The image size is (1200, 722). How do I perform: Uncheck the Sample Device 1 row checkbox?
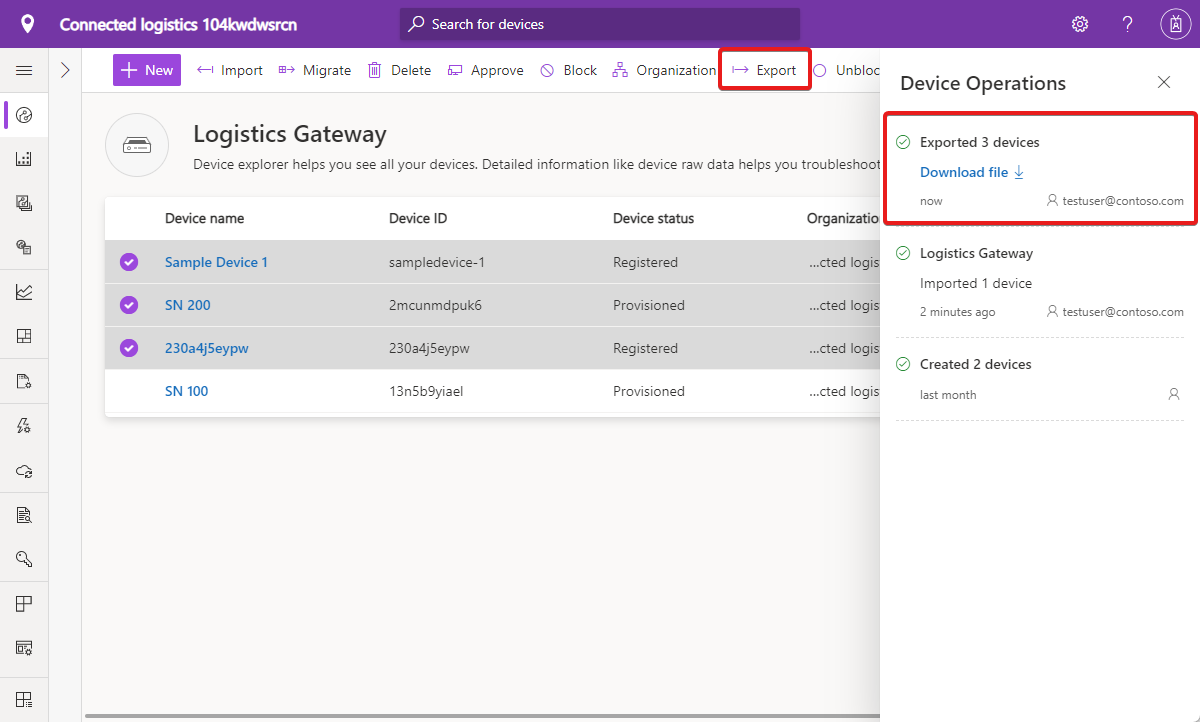[129, 262]
